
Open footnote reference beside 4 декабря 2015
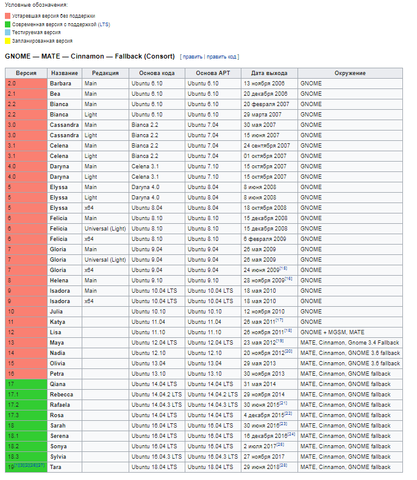coord(288,413)
